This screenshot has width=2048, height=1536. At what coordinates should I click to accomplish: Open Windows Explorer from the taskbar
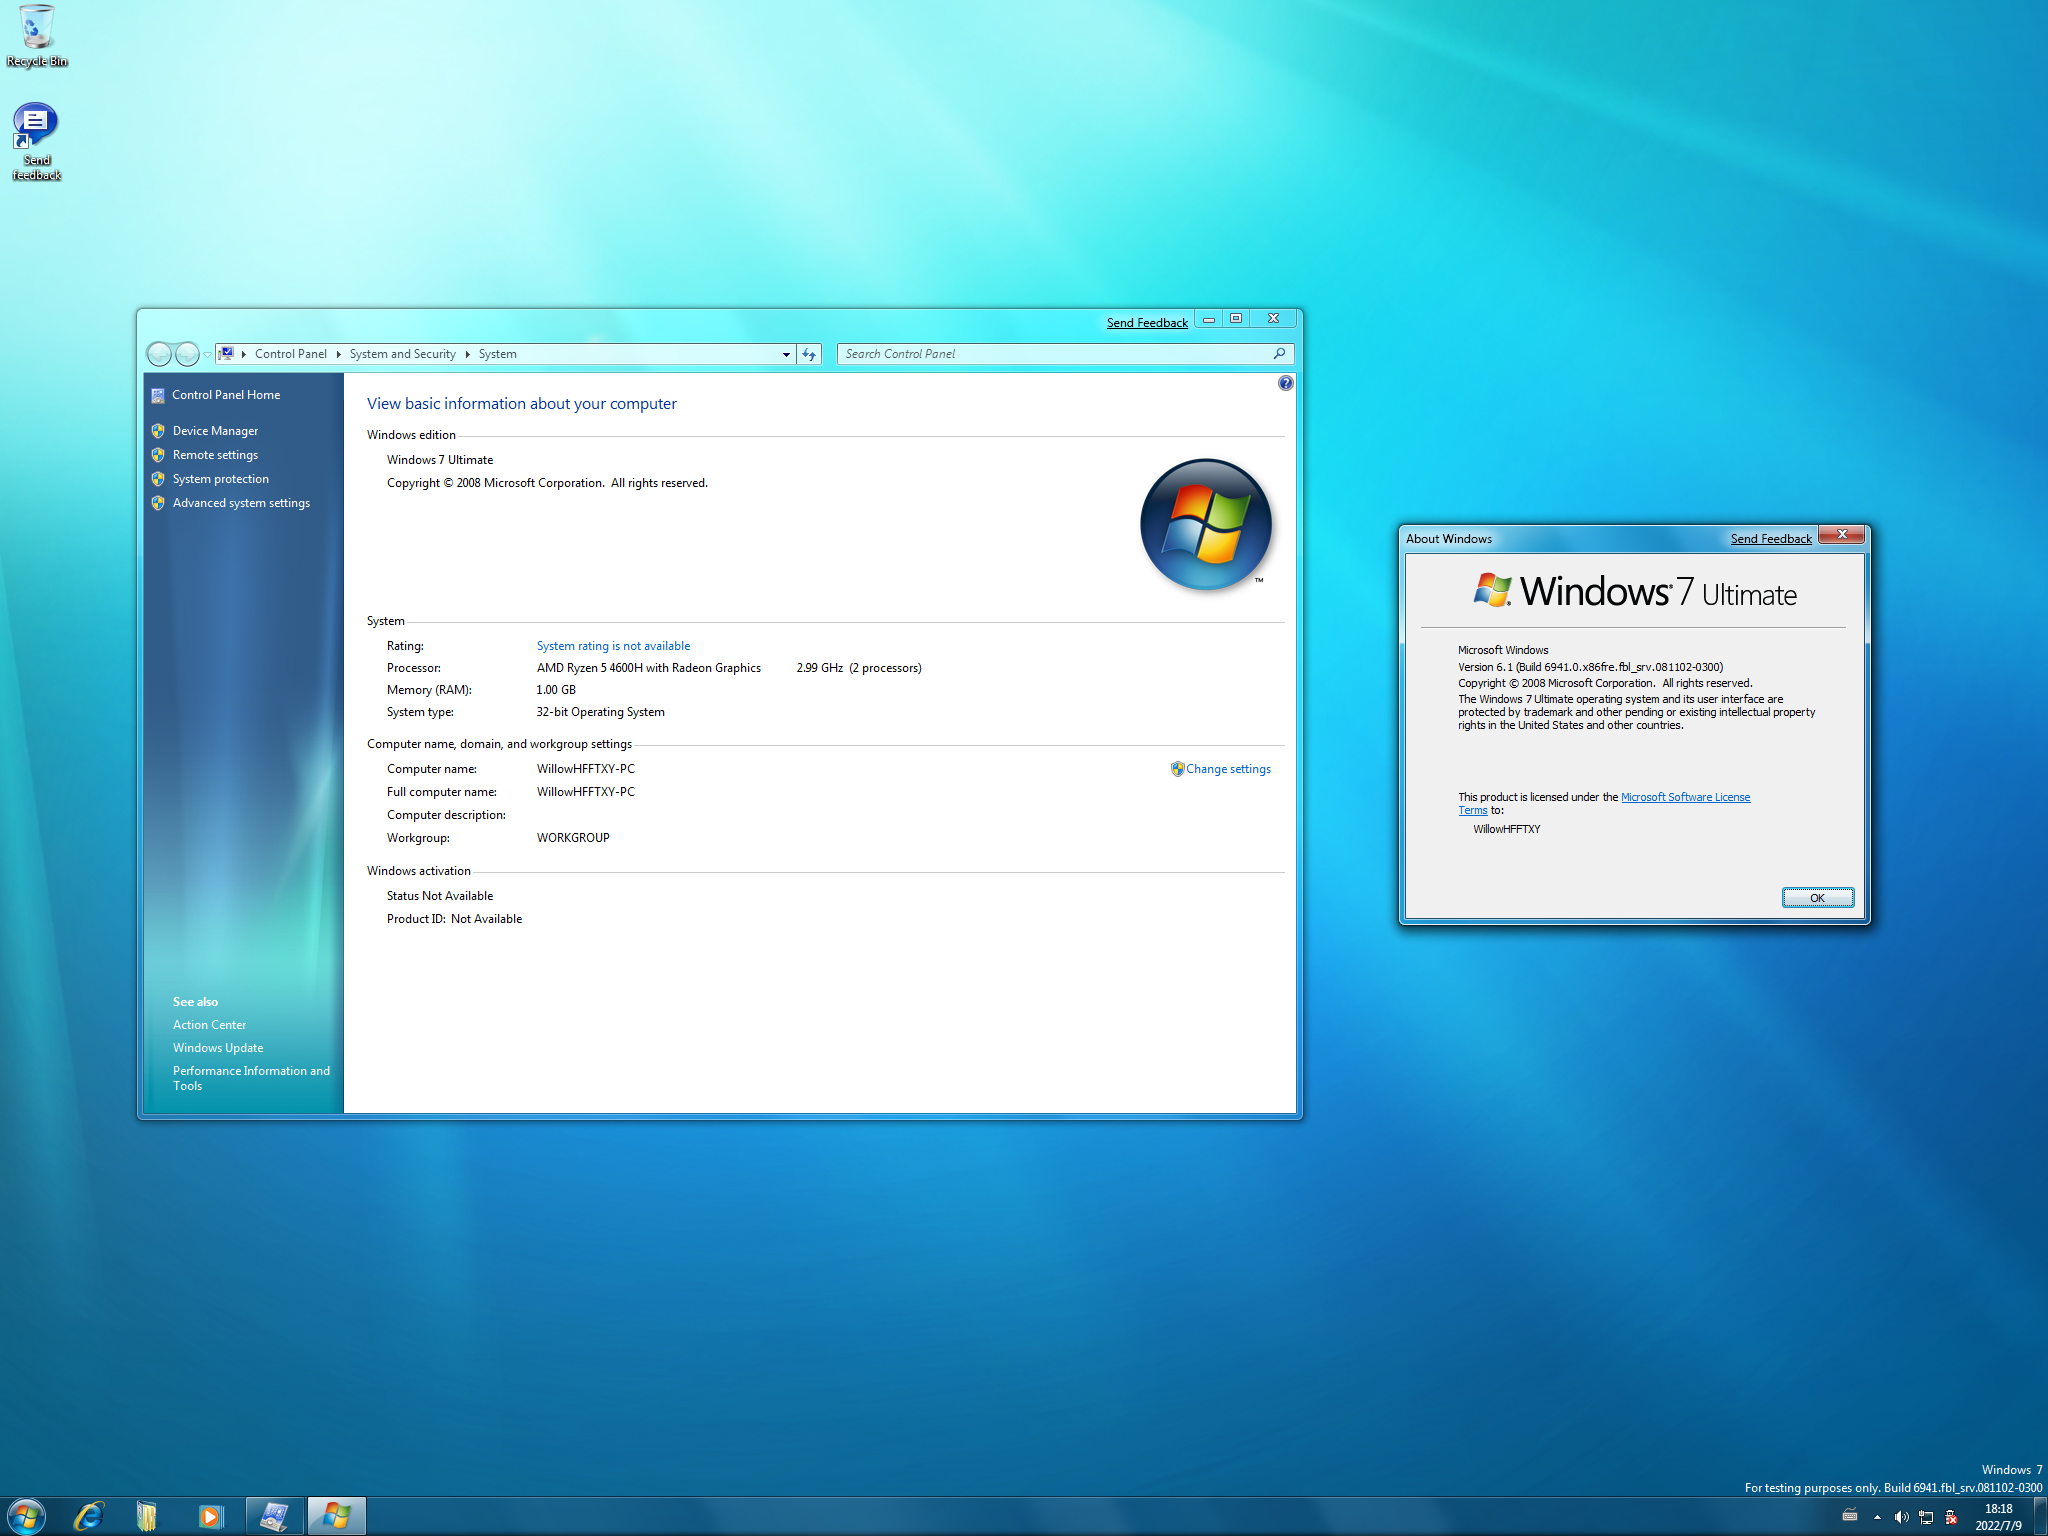pyautogui.click(x=147, y=1516)
